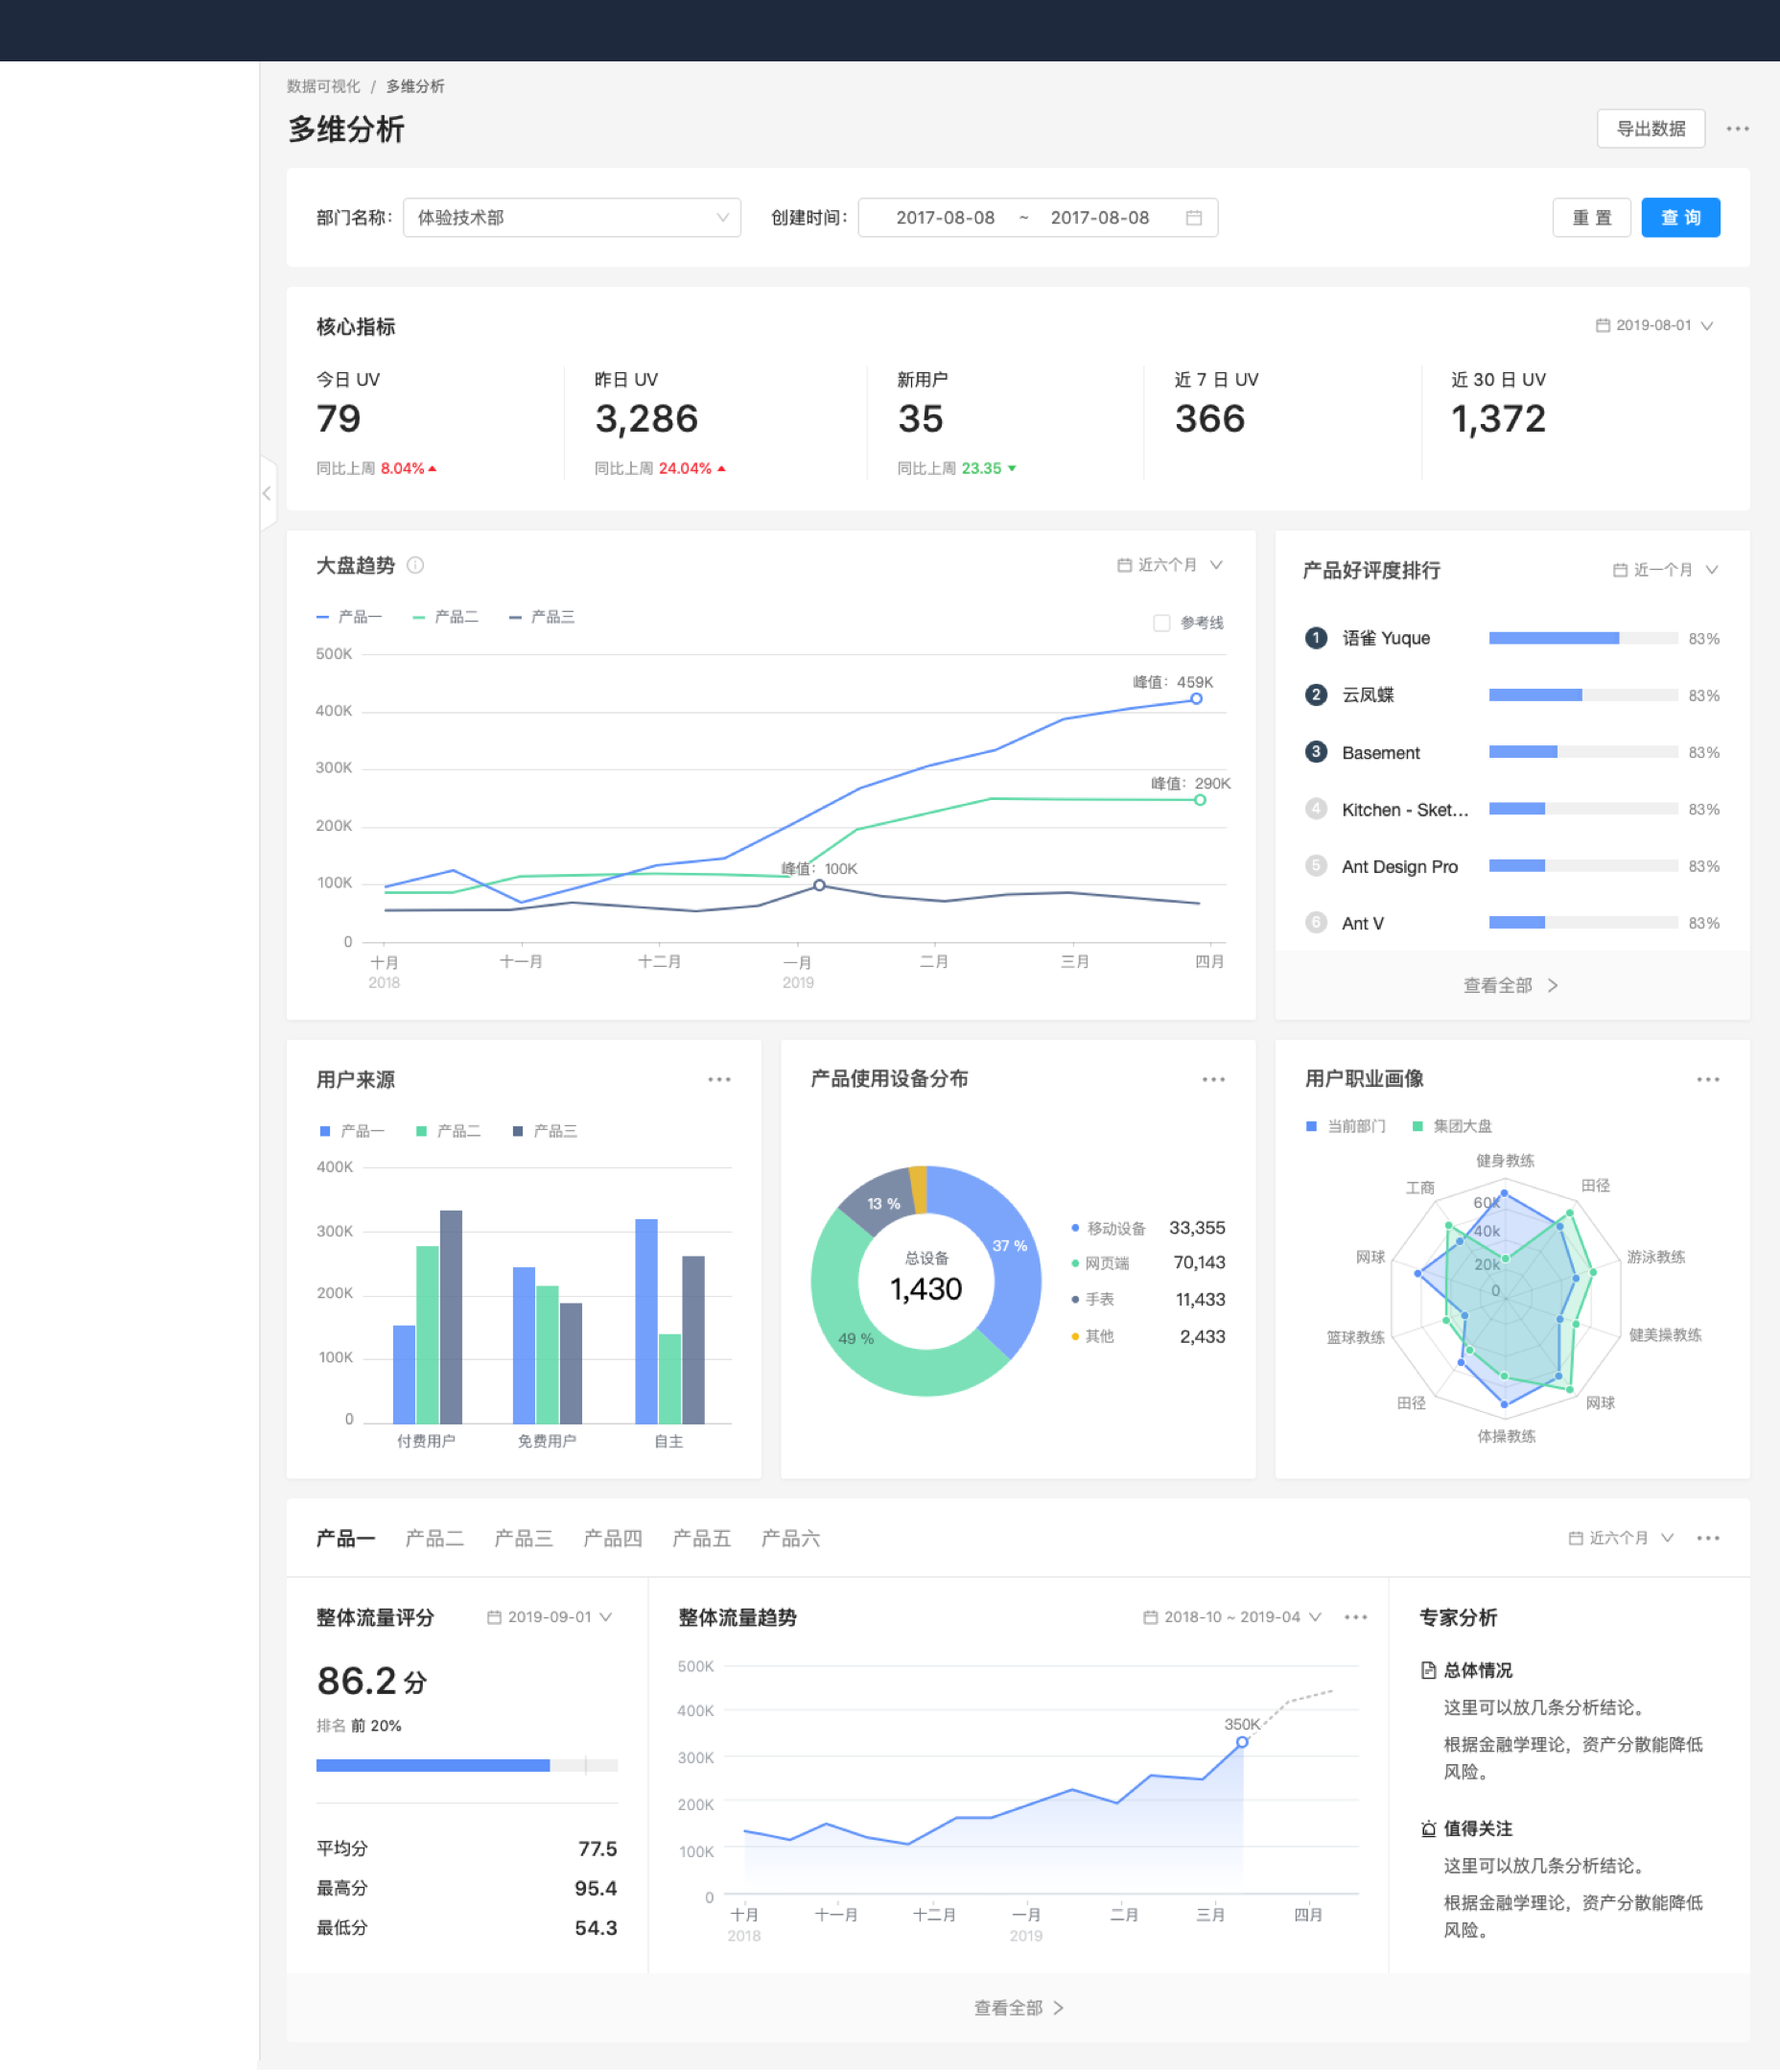1780x2072 pixels.
Task: Click the alarm icon beside 值得关注
Action: click(x=1428, y=1829)
